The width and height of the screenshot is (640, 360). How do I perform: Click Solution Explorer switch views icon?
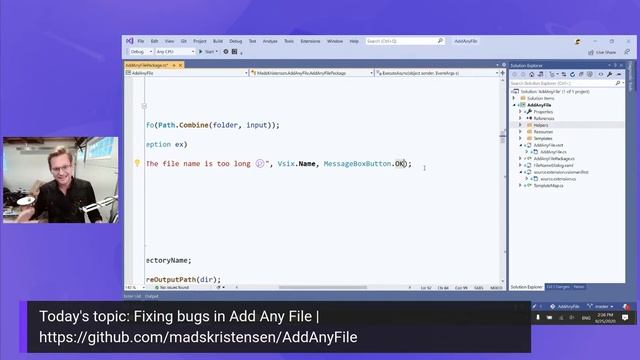pos(540,75)
